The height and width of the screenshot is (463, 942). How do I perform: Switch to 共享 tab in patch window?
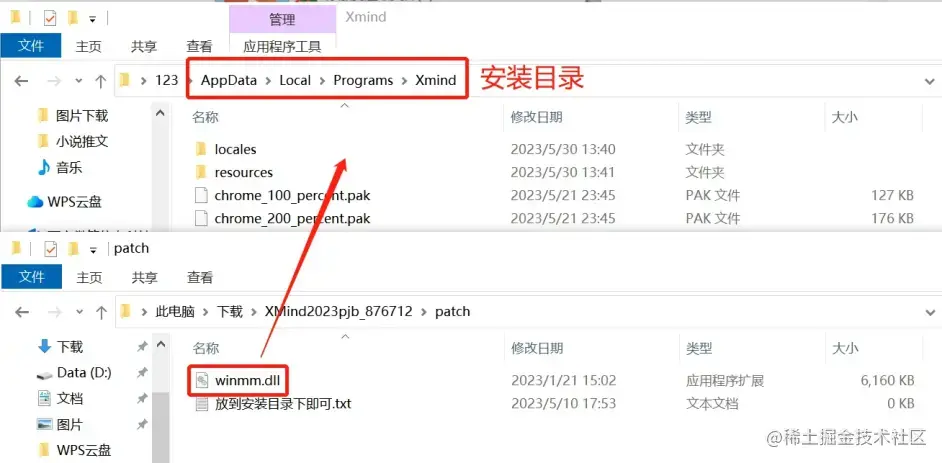pos(144,277)
